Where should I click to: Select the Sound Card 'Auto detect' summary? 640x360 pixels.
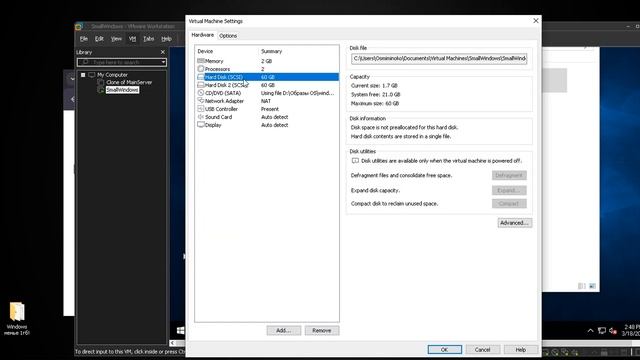[x=274, y=117]
